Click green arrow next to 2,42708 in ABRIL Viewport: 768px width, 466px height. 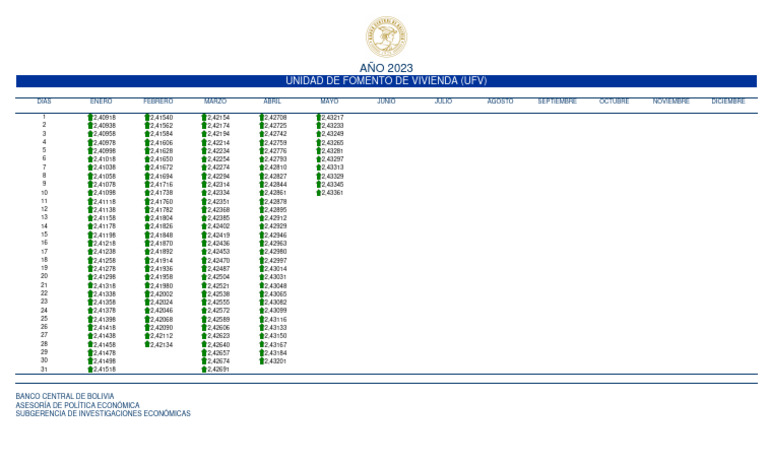click(262, 117)
